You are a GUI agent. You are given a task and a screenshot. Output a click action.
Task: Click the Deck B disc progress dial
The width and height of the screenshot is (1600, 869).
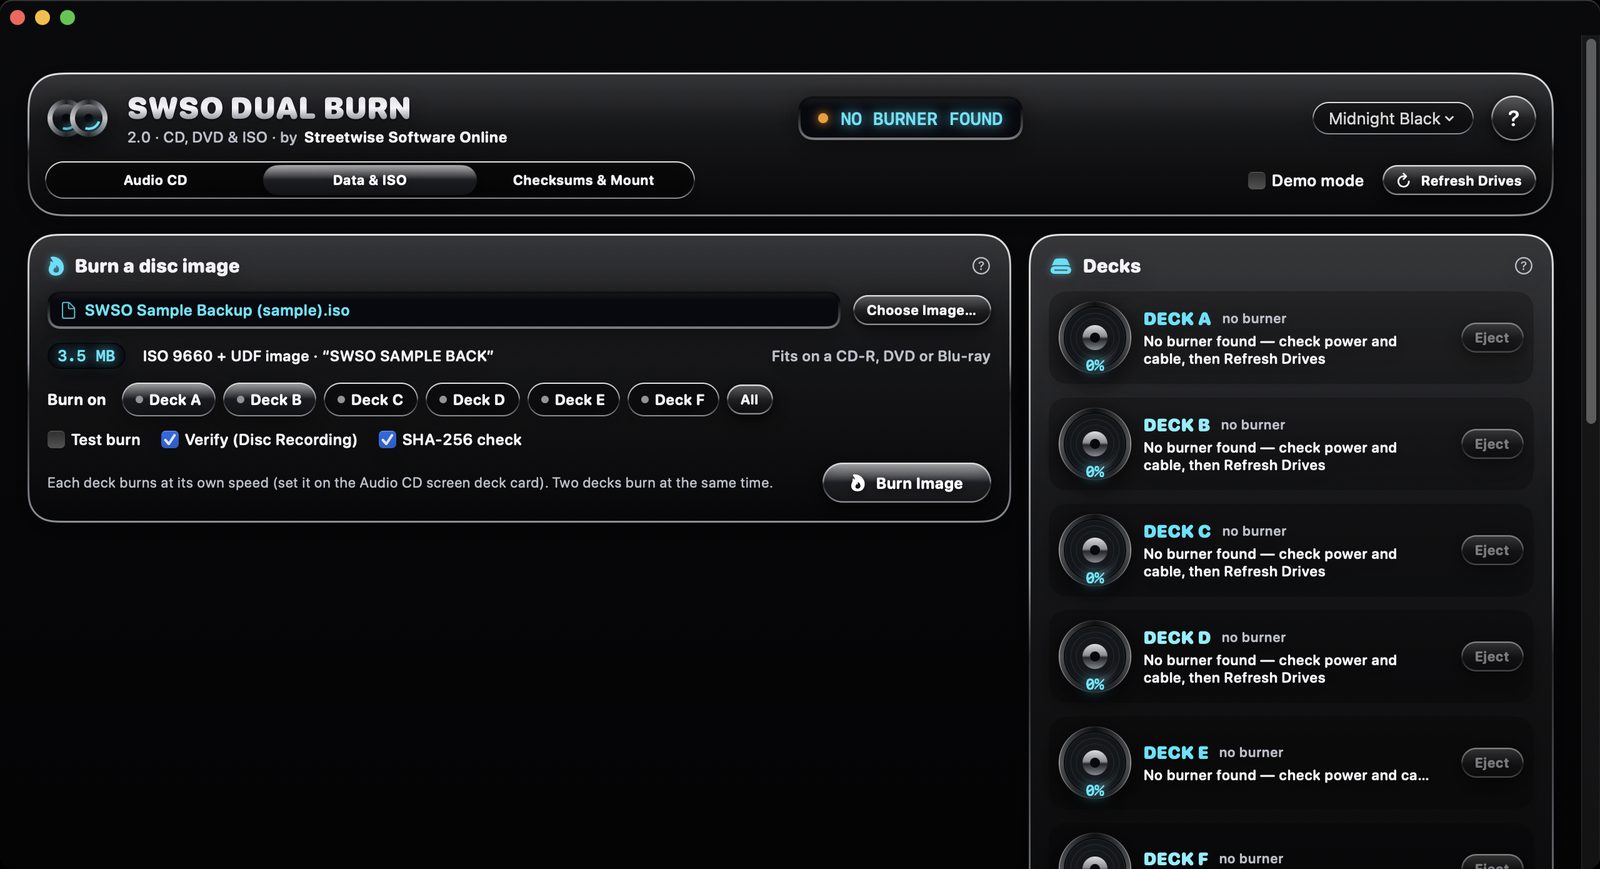[x=1095, y=444]
